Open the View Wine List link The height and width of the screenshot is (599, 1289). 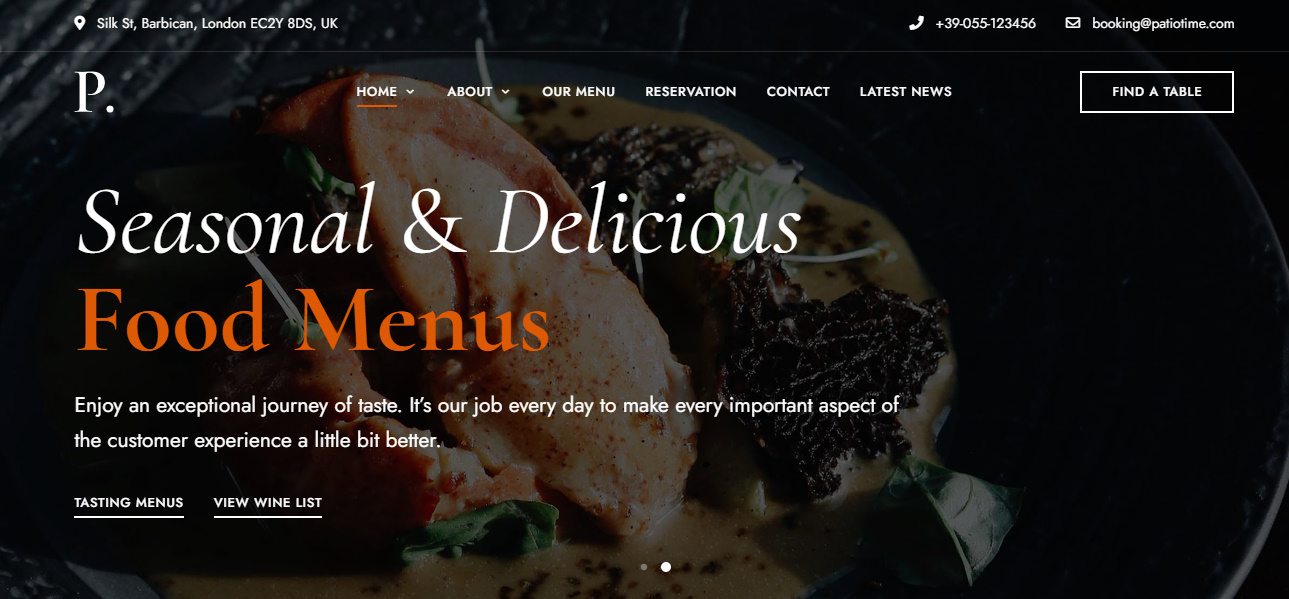click(268, 503)
